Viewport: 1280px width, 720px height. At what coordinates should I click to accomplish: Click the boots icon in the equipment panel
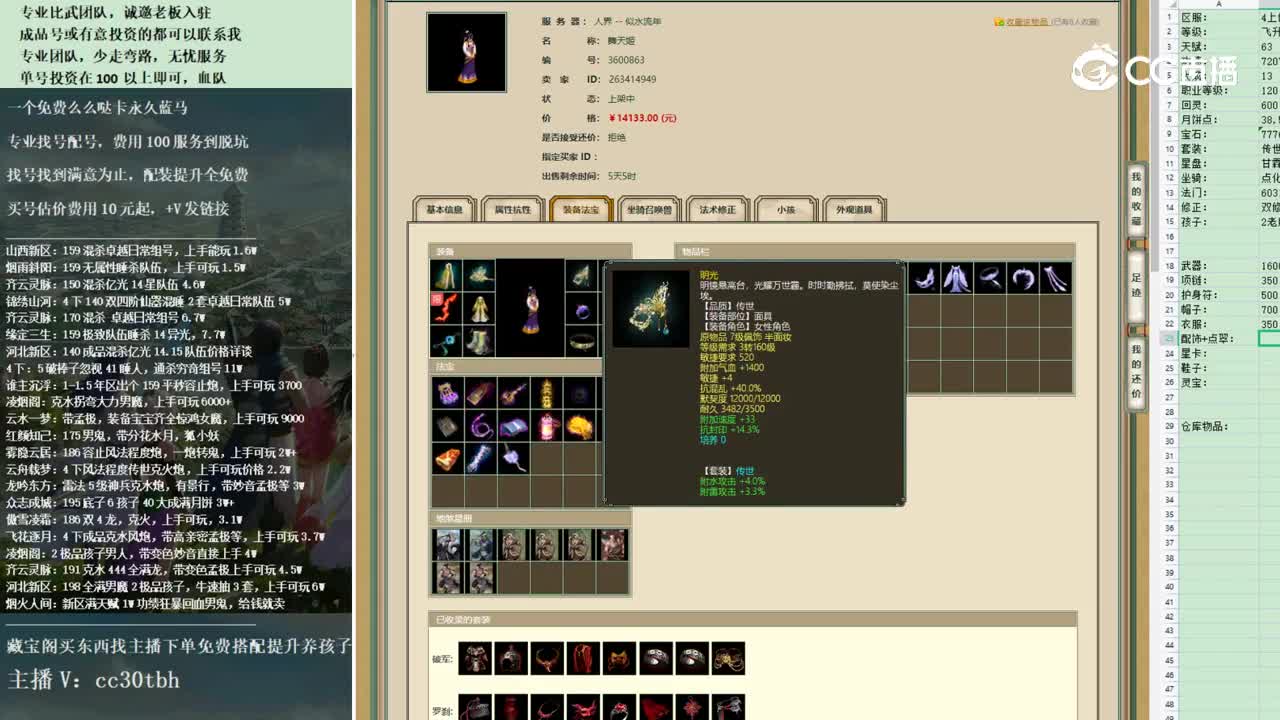coord(478,339)
